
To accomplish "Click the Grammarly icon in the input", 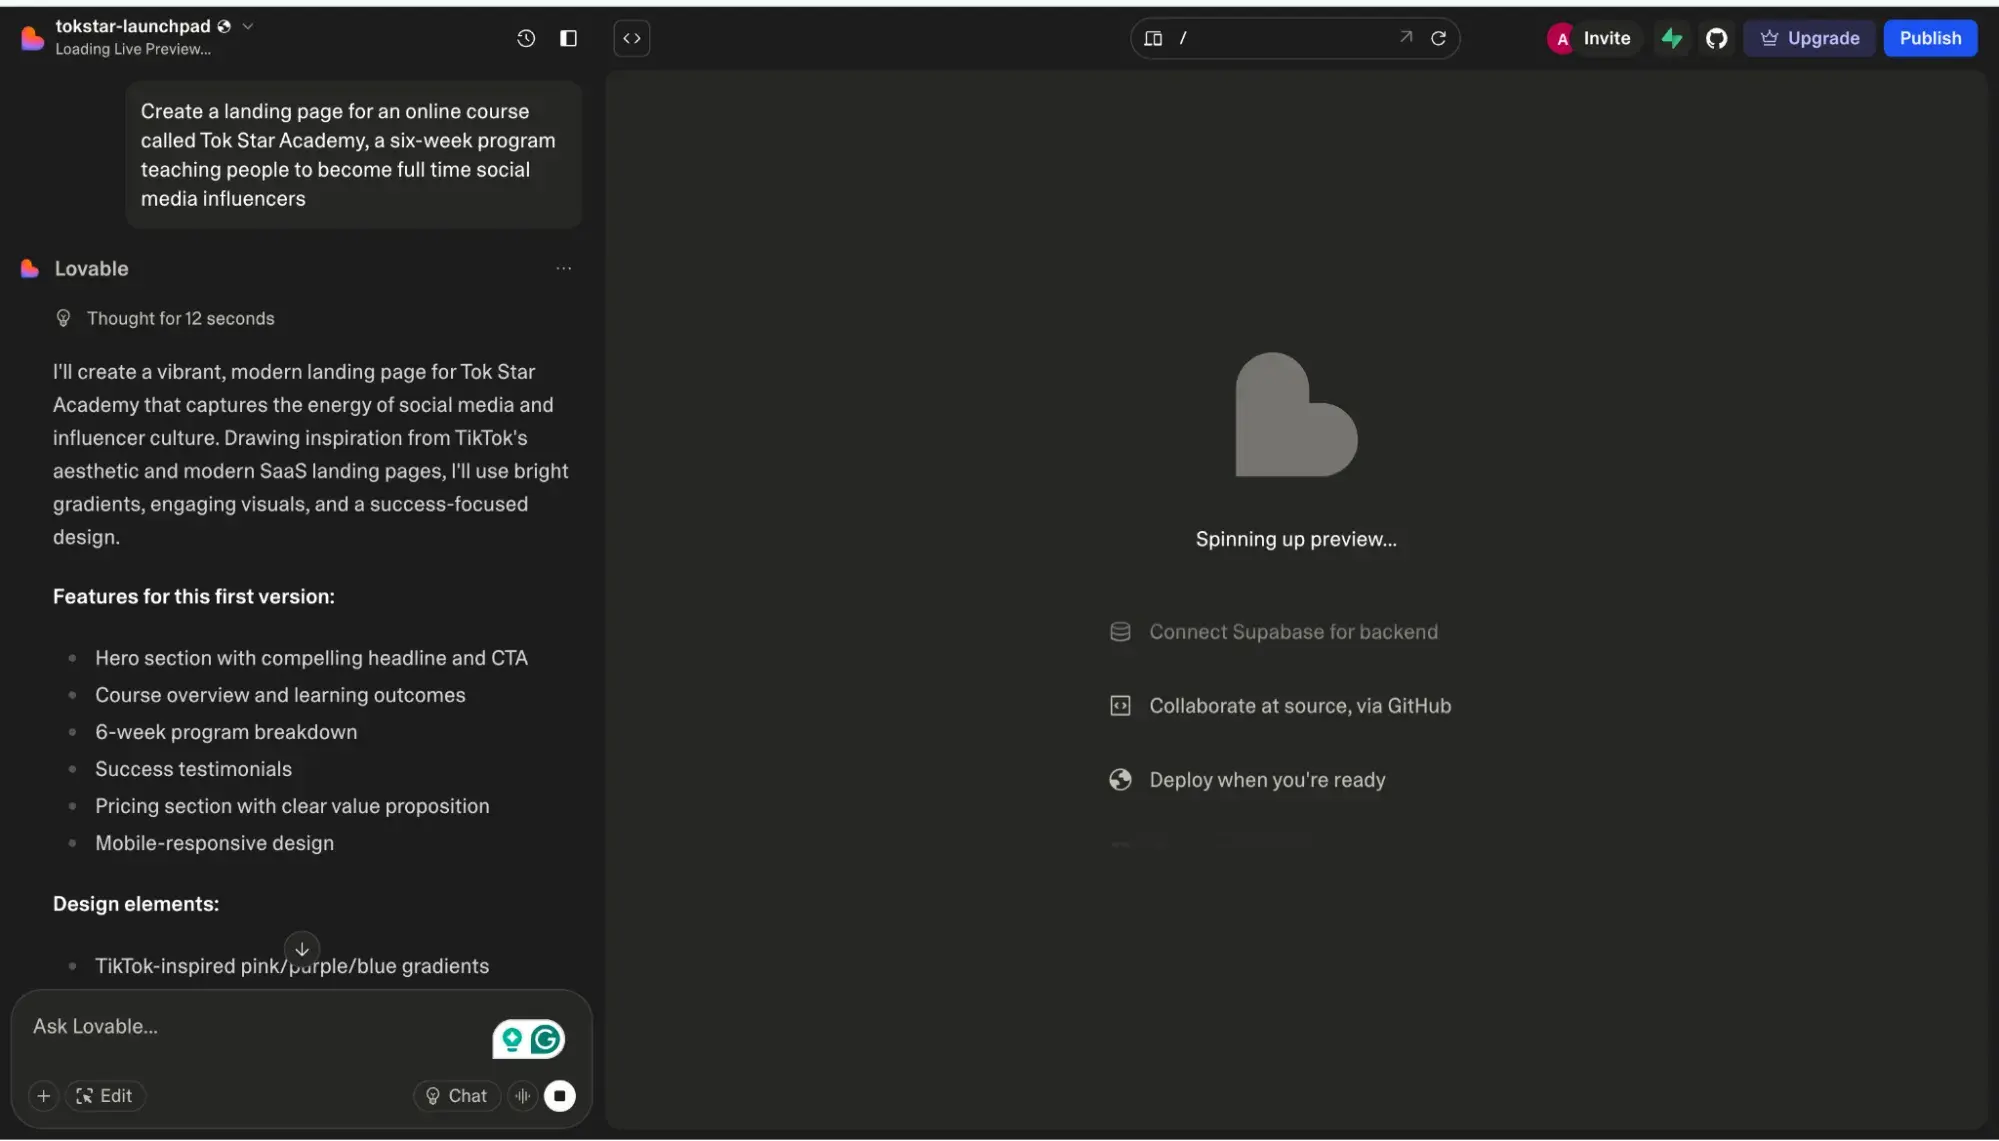I will 546,1040.
